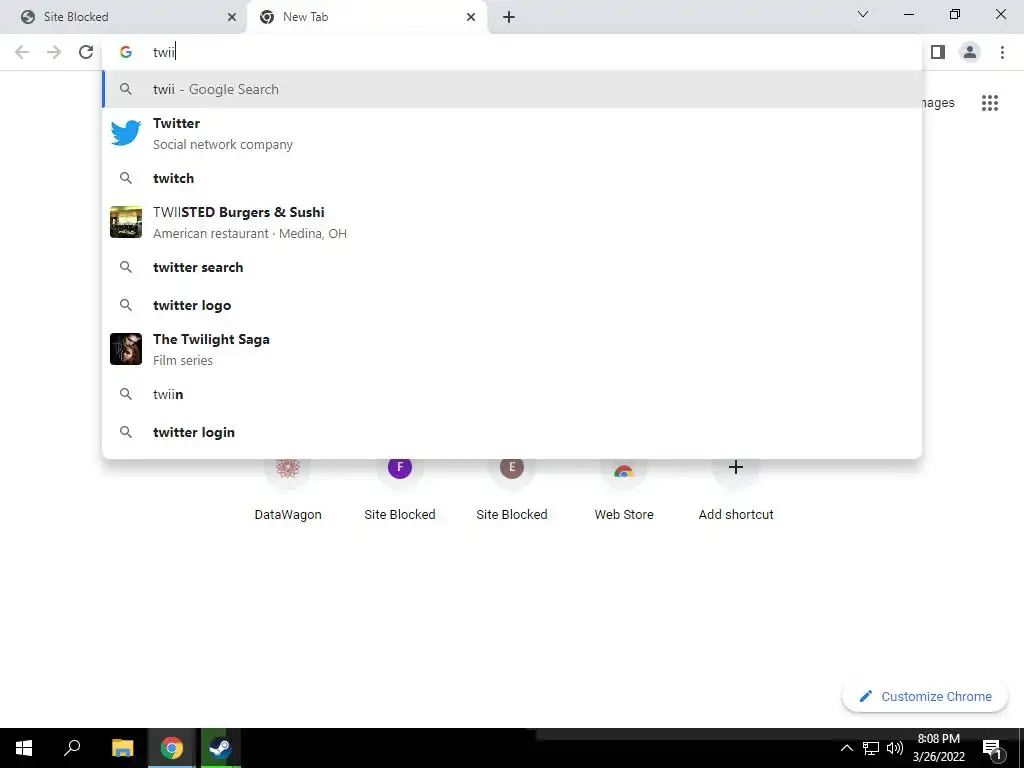Select the TWIISTED Burgers & Sushi suggestion
Viewport: 1024px width, 768px height.
coord(512,222)
